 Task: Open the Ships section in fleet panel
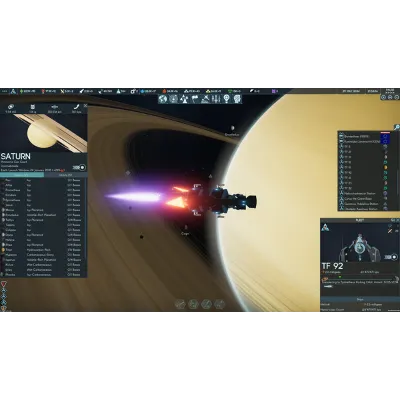360,299
